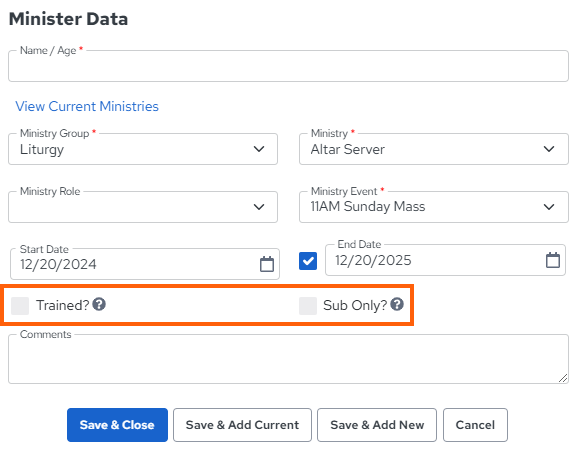Open the Ministry dropdown showing Altar Server
579x456 pixels.
click(434, 149)
